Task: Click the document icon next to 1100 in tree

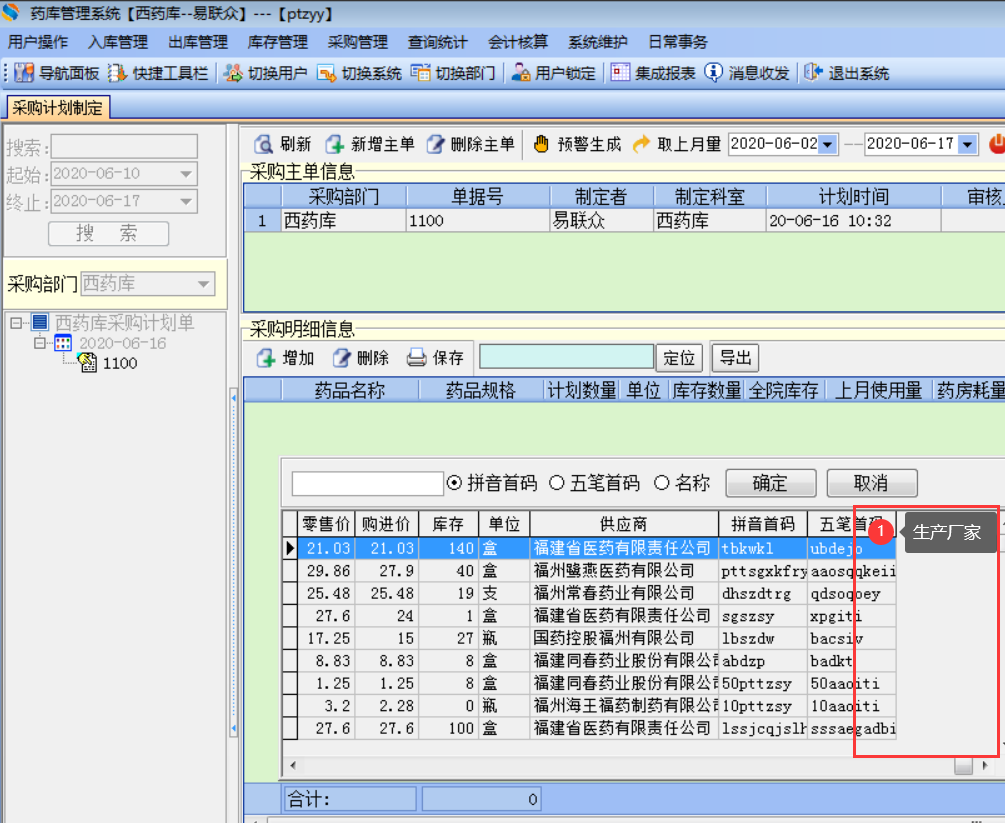Action: point(87,363)
